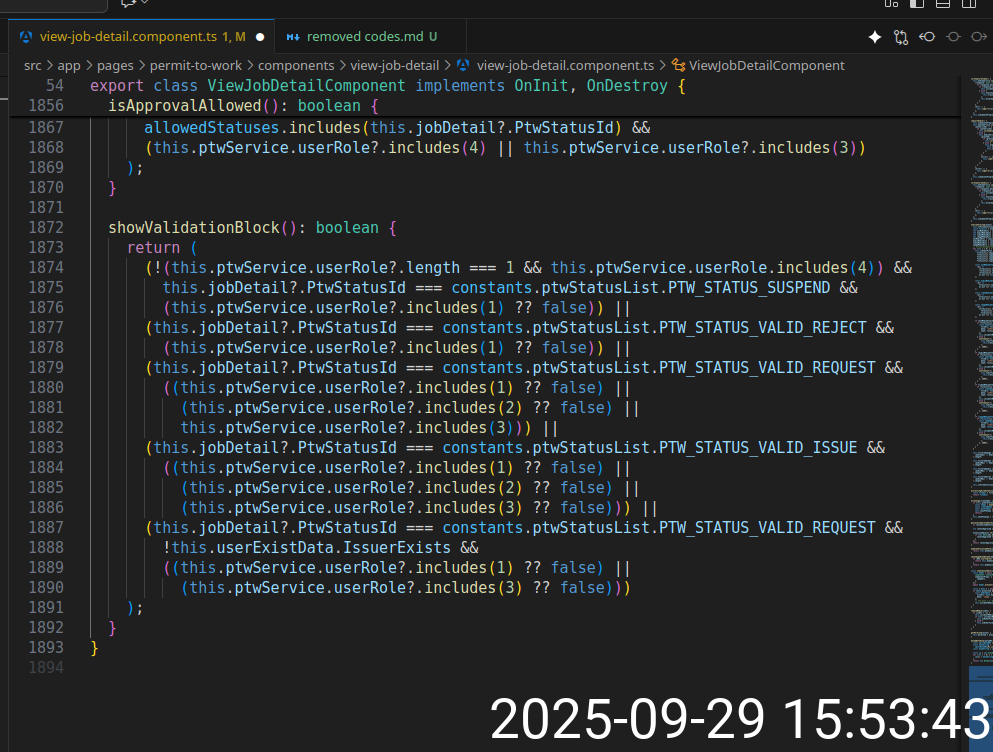993x752 pixels.
Task: Go to next change arrow icon
Action: click(x=978, y=37)
